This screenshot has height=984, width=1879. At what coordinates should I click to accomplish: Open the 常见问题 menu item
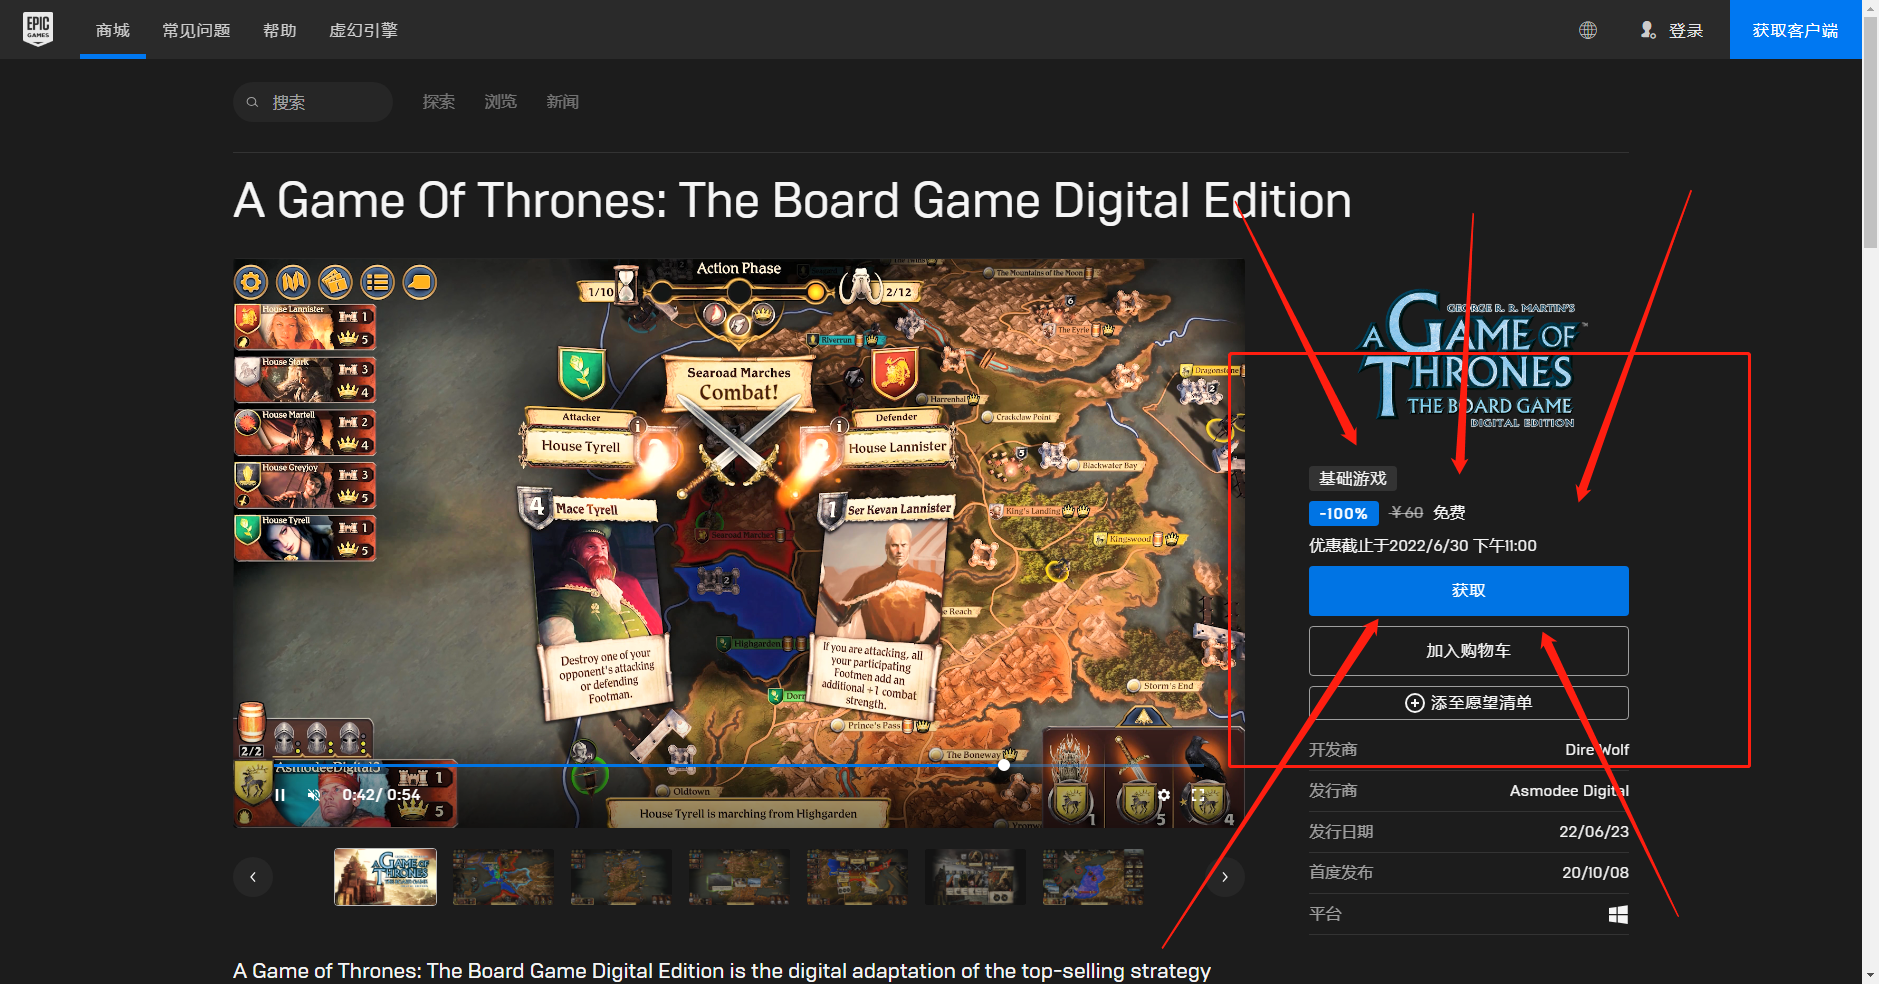tap(195, 30)
